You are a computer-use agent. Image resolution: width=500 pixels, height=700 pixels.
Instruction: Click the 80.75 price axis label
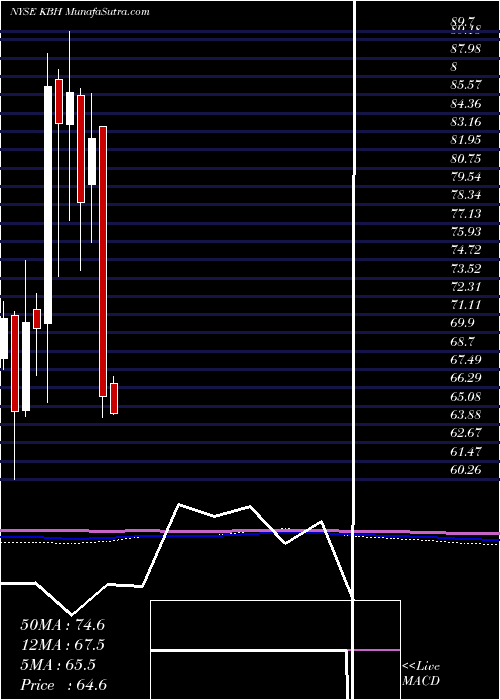coord(466,158)
